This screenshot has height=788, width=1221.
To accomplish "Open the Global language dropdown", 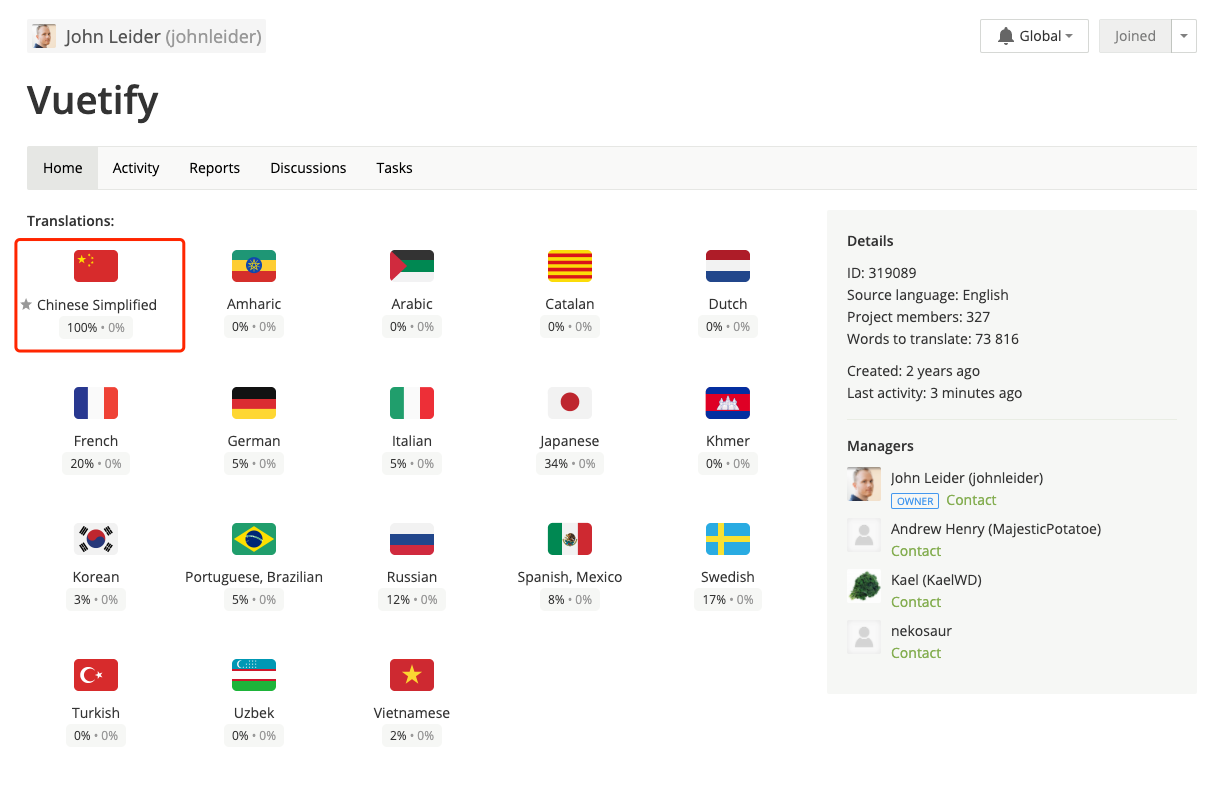I will coord(1034,35).
